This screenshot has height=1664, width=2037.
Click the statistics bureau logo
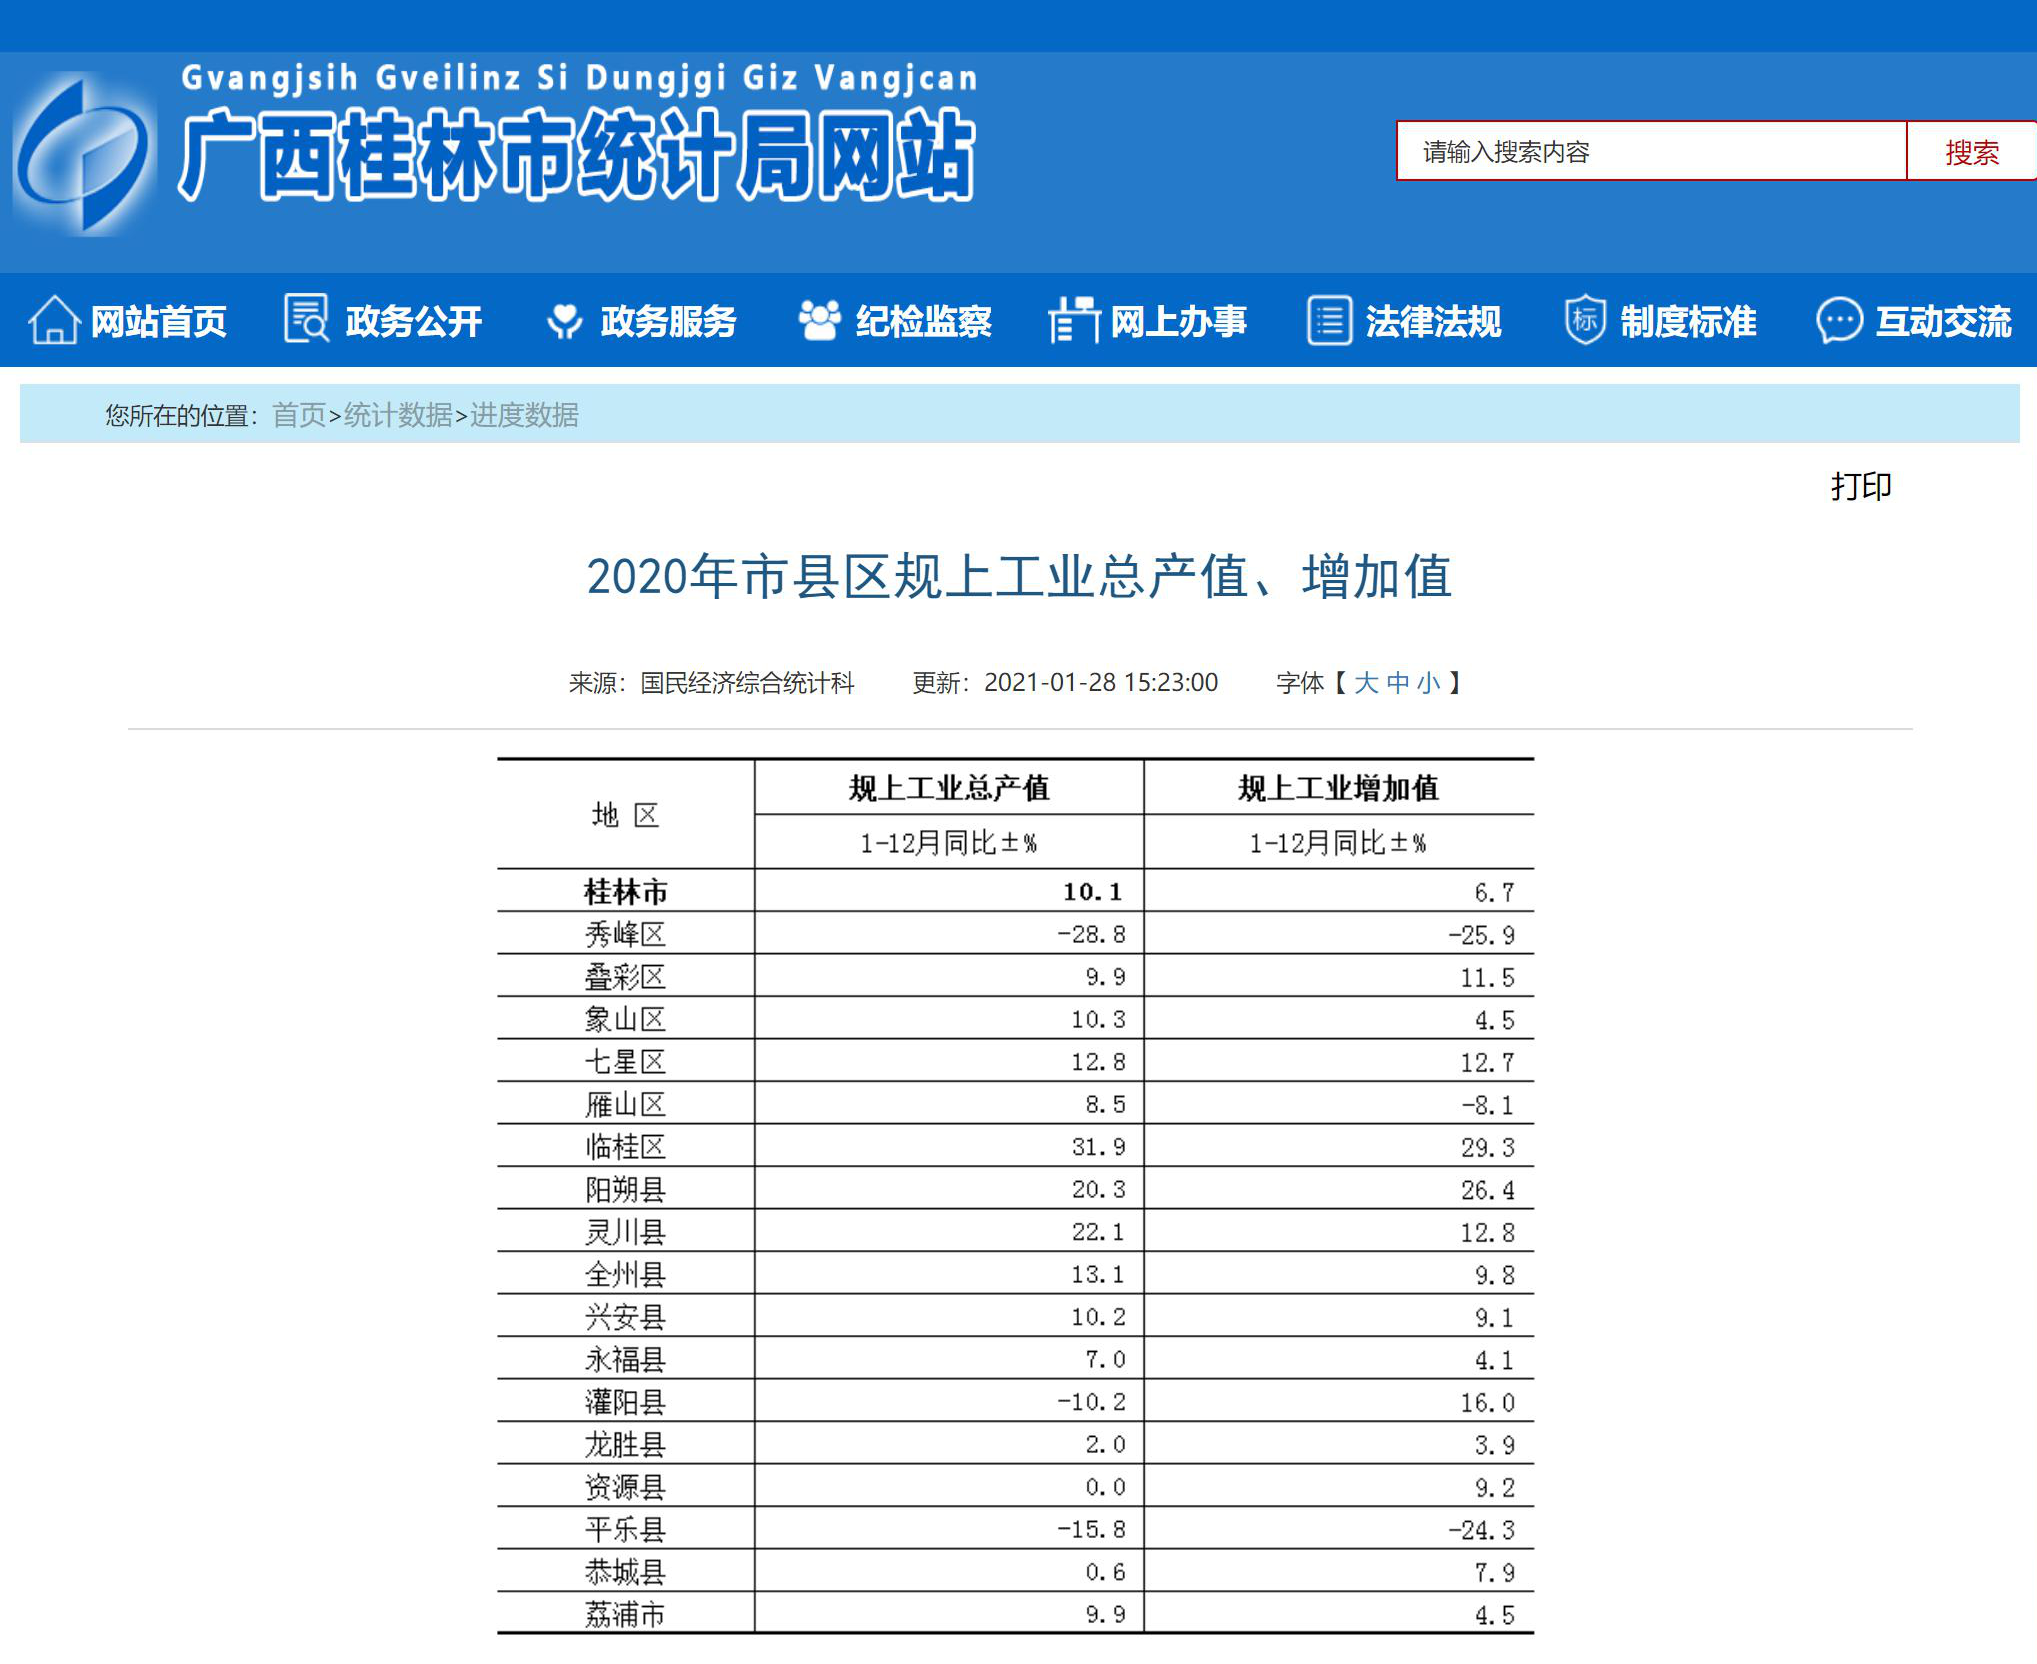pyautogui.click(x=85, y=154)
